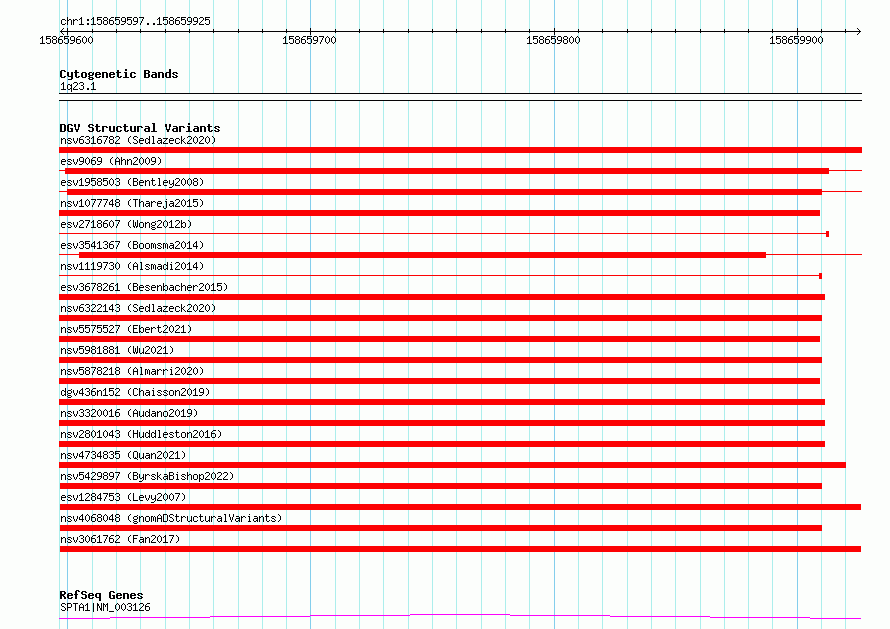The height and width of the screenshot is (629, 890).
Task: Select variant esv3541367 (Boomsma2014)
Action: (132, 245)
